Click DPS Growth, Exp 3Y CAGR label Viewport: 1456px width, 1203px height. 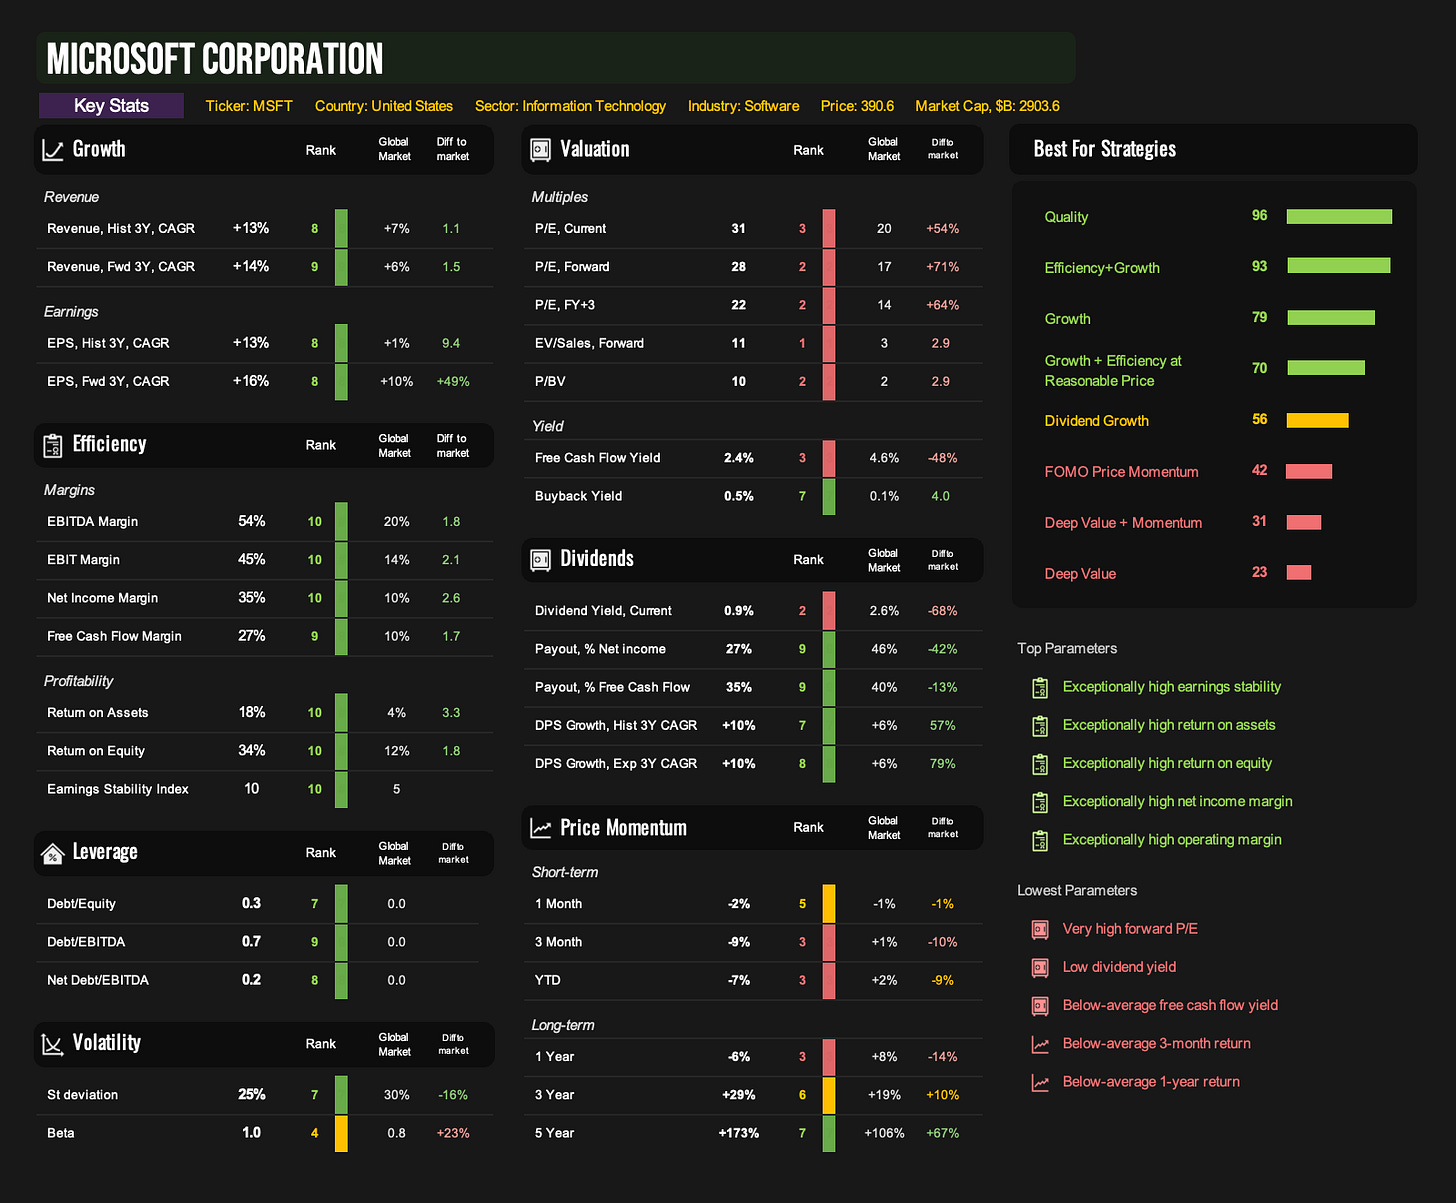(x=616, y=764)
